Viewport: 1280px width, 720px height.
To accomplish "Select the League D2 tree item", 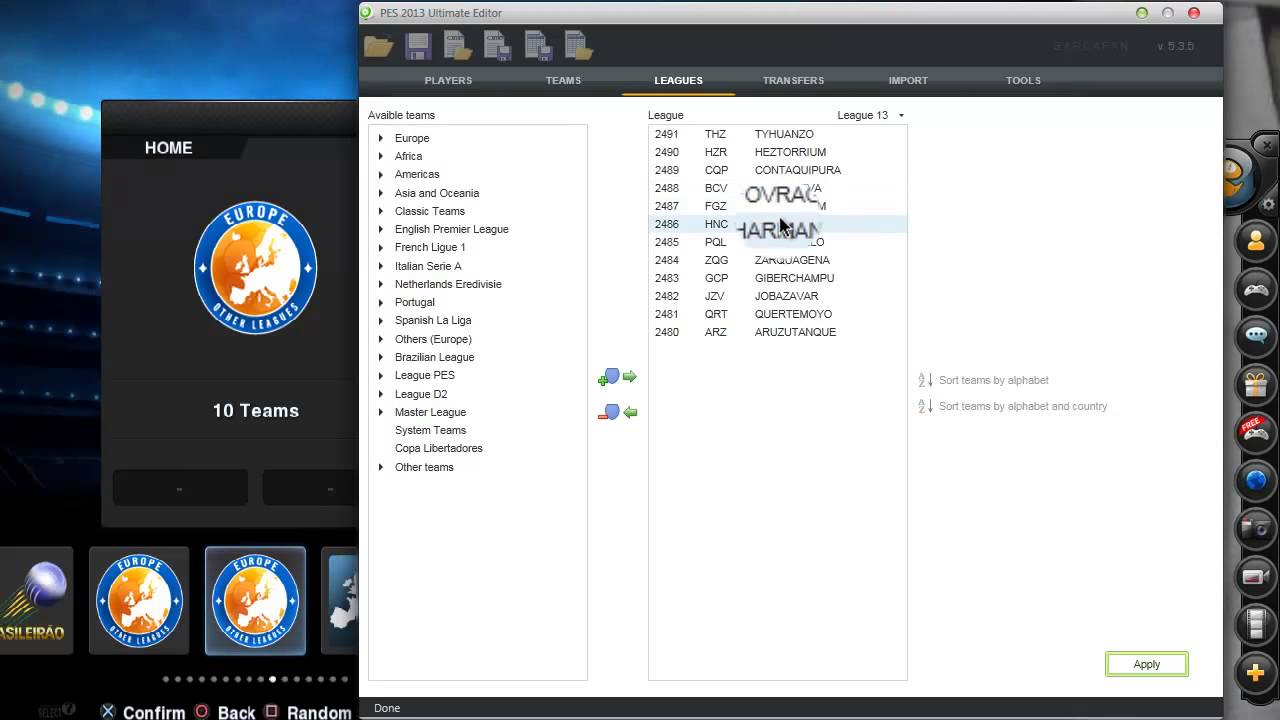I will (421, 394).
